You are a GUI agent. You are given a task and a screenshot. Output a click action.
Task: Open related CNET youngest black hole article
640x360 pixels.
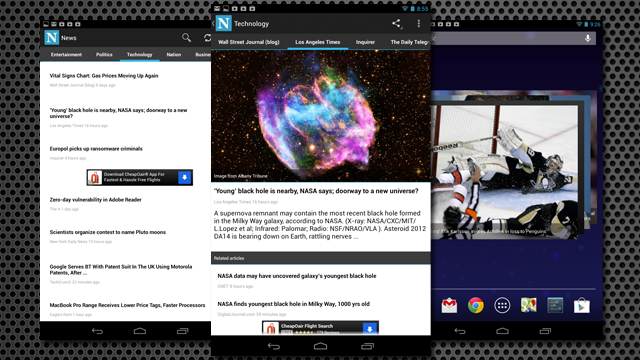[x=297, y=276]
